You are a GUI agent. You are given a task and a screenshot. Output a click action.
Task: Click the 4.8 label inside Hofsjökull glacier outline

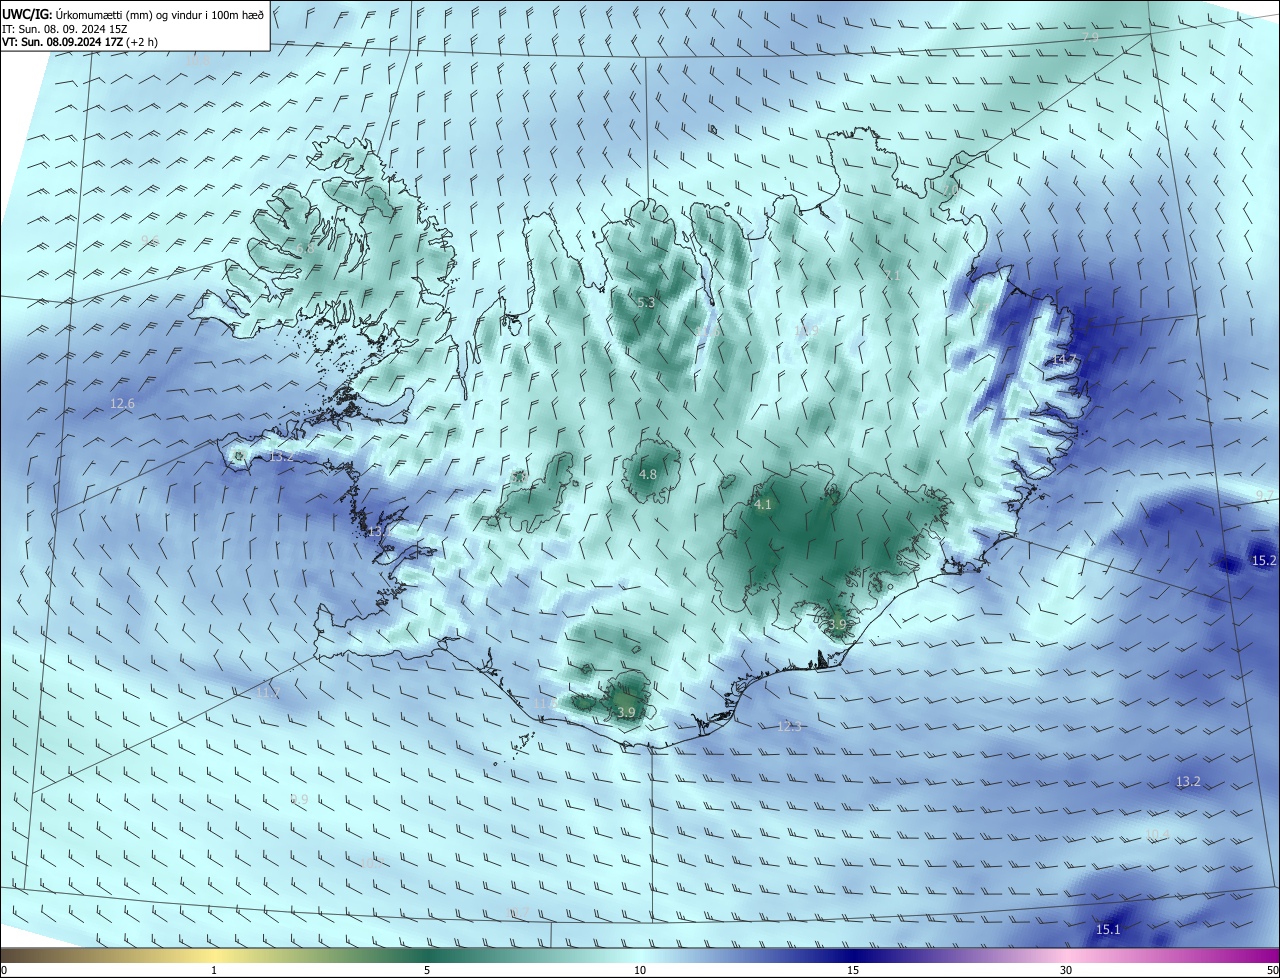[648, 474]
